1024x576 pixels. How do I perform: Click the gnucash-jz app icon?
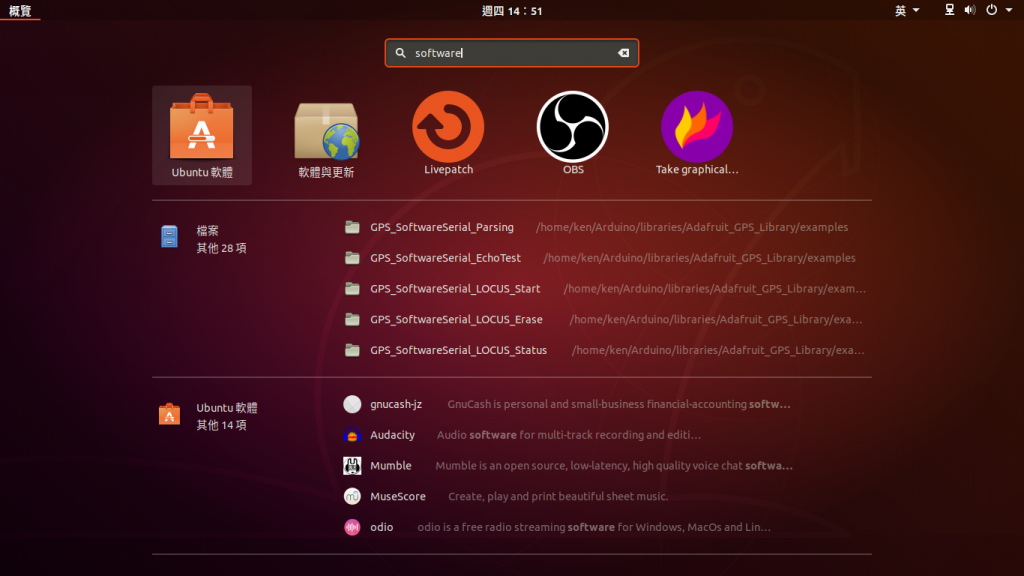[x=352, y=404]
